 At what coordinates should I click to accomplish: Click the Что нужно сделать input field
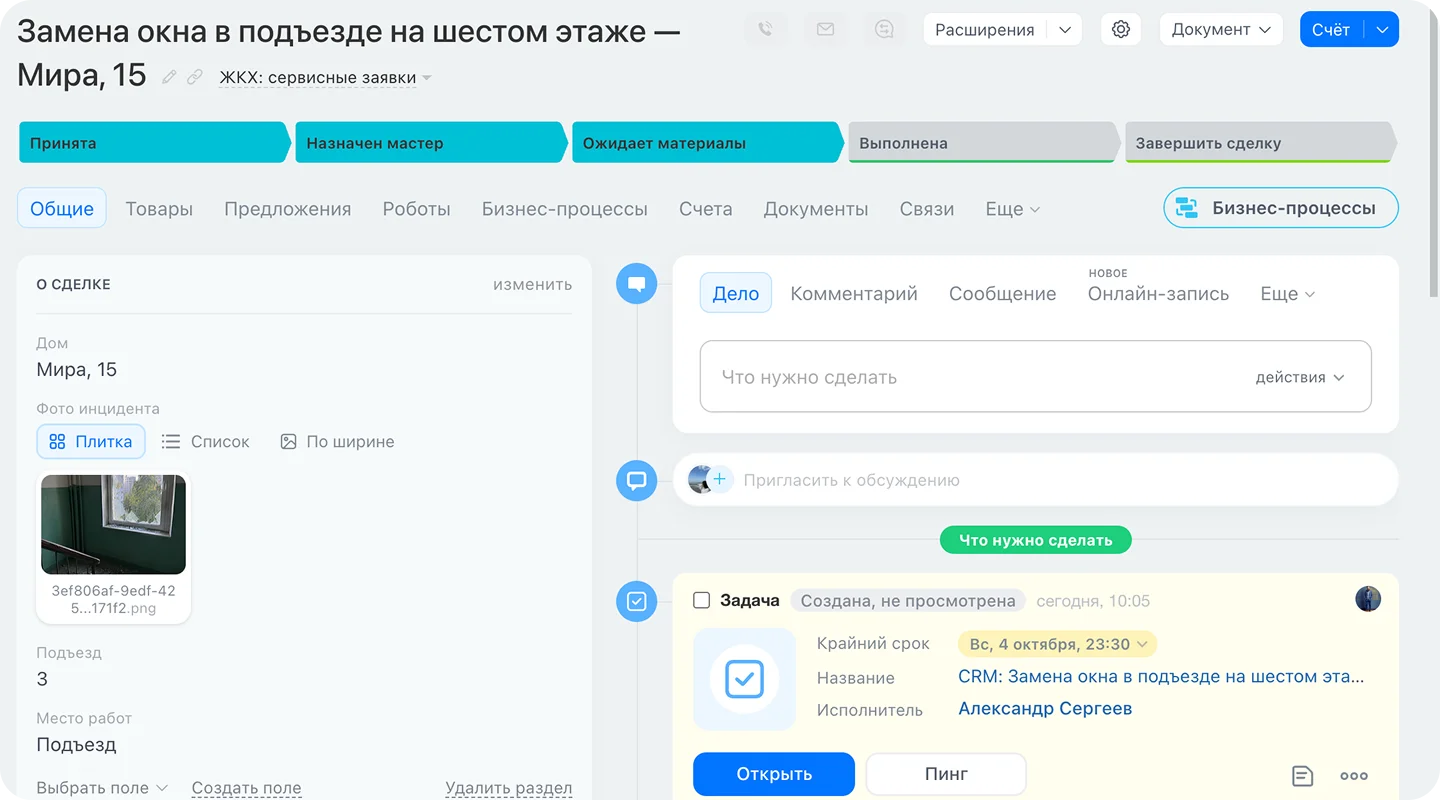pos(1035,377)
